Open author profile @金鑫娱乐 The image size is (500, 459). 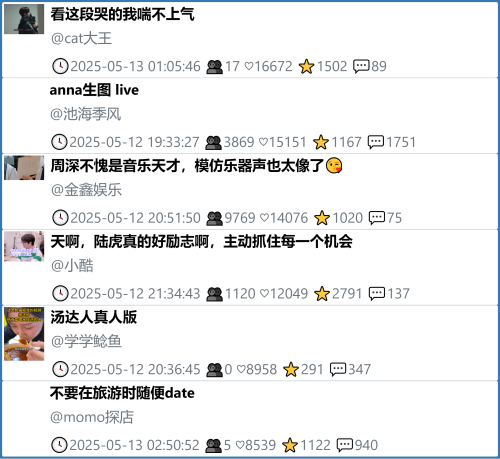[86, 190]
